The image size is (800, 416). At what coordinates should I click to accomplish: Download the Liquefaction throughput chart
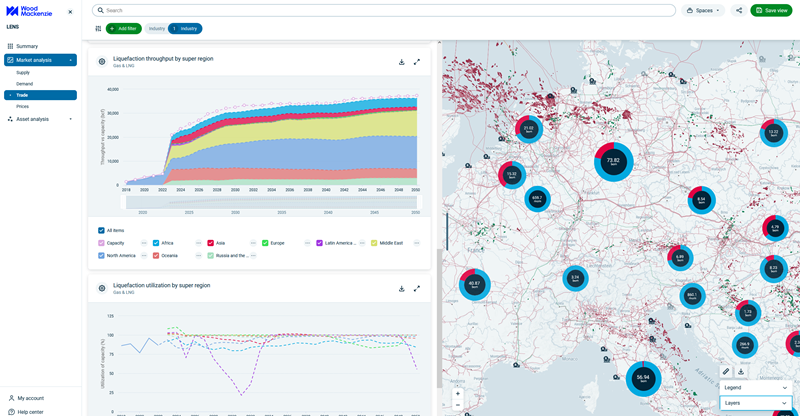(402, 62)
